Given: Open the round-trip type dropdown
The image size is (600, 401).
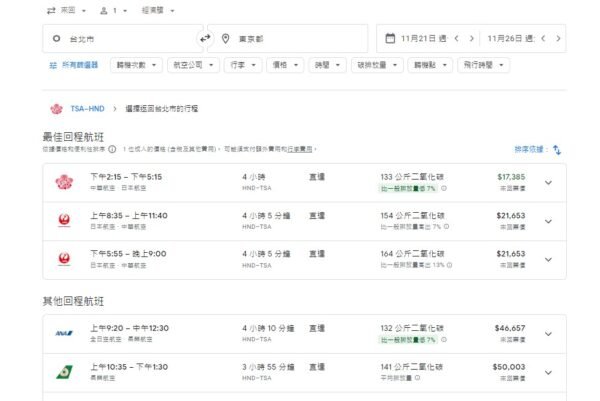Looking at the screenshot, I should point(66,11).
